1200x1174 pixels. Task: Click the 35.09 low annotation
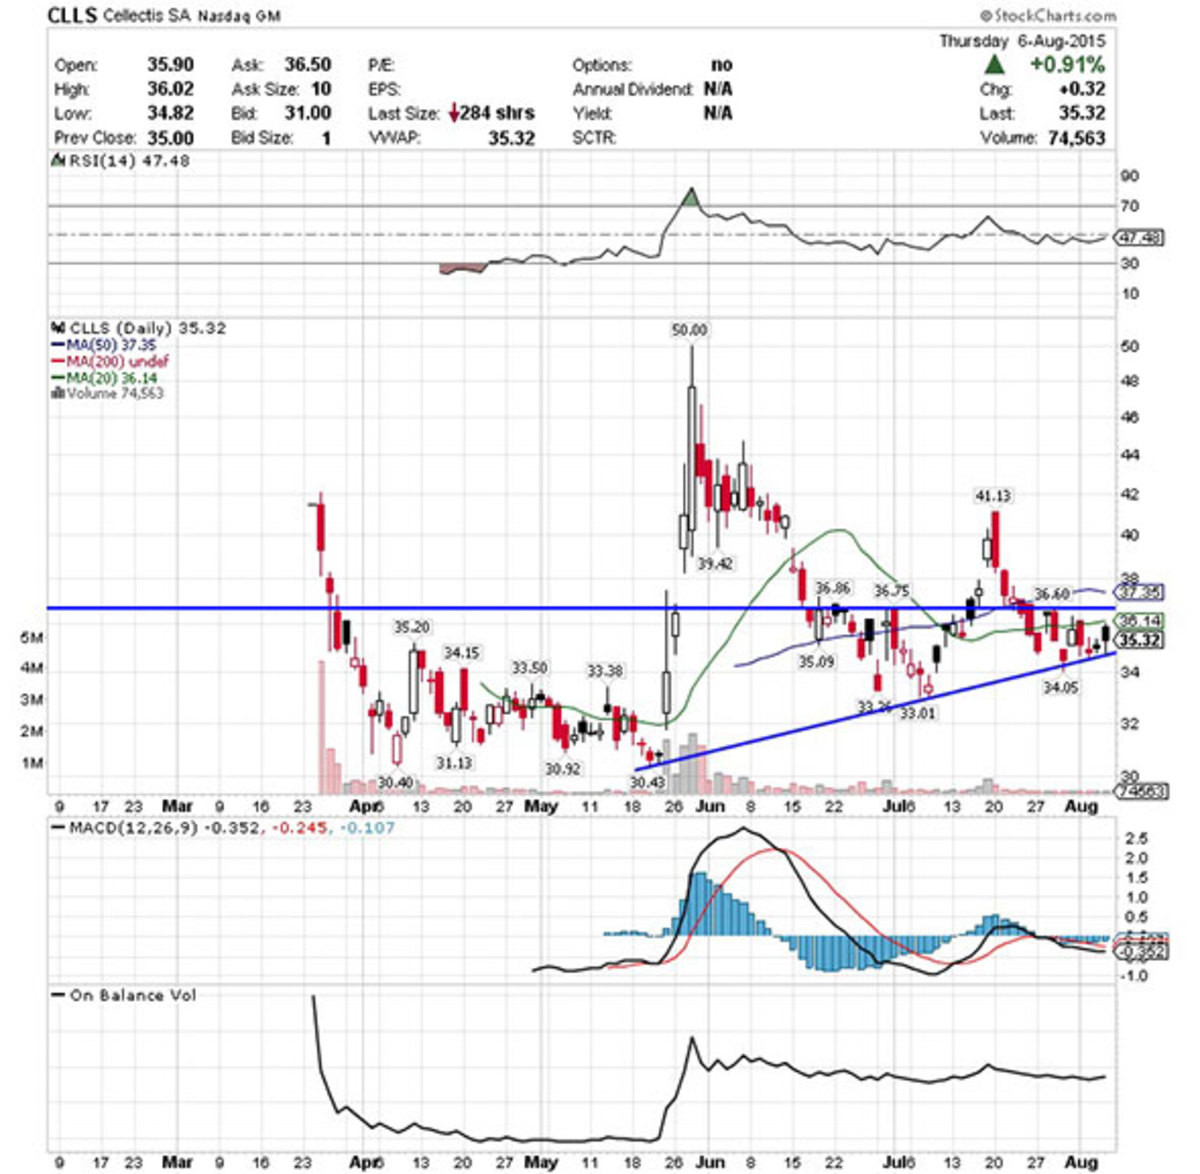point(816,661)
